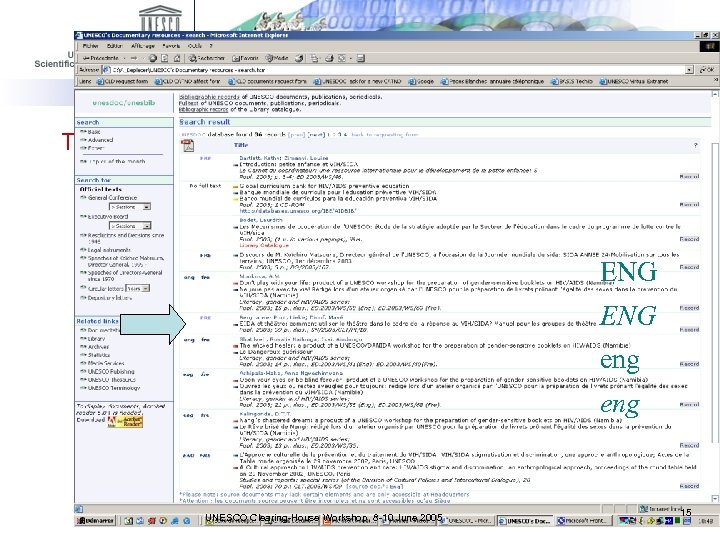Click the Windows Media Player quick launch icon

163,521
